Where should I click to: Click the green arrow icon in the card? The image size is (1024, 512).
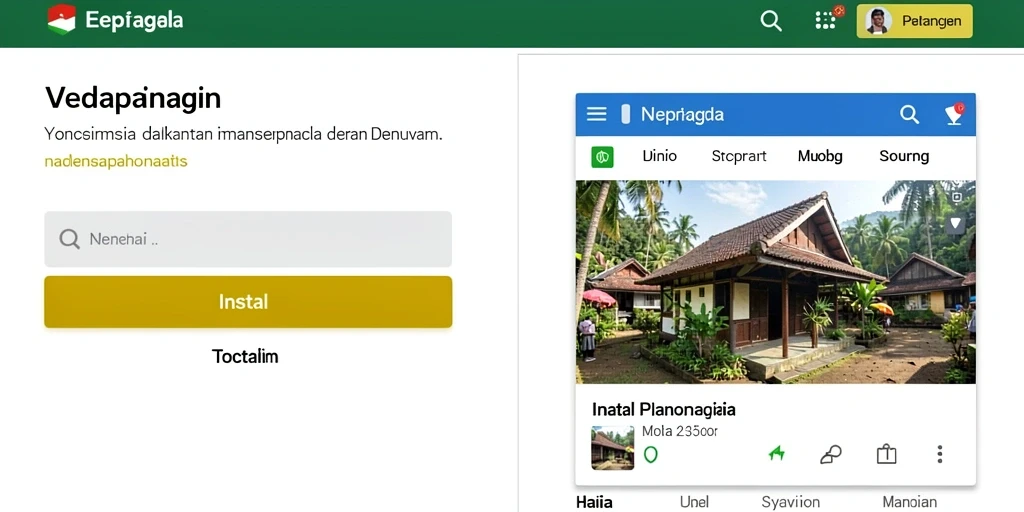tap(776, 453)
